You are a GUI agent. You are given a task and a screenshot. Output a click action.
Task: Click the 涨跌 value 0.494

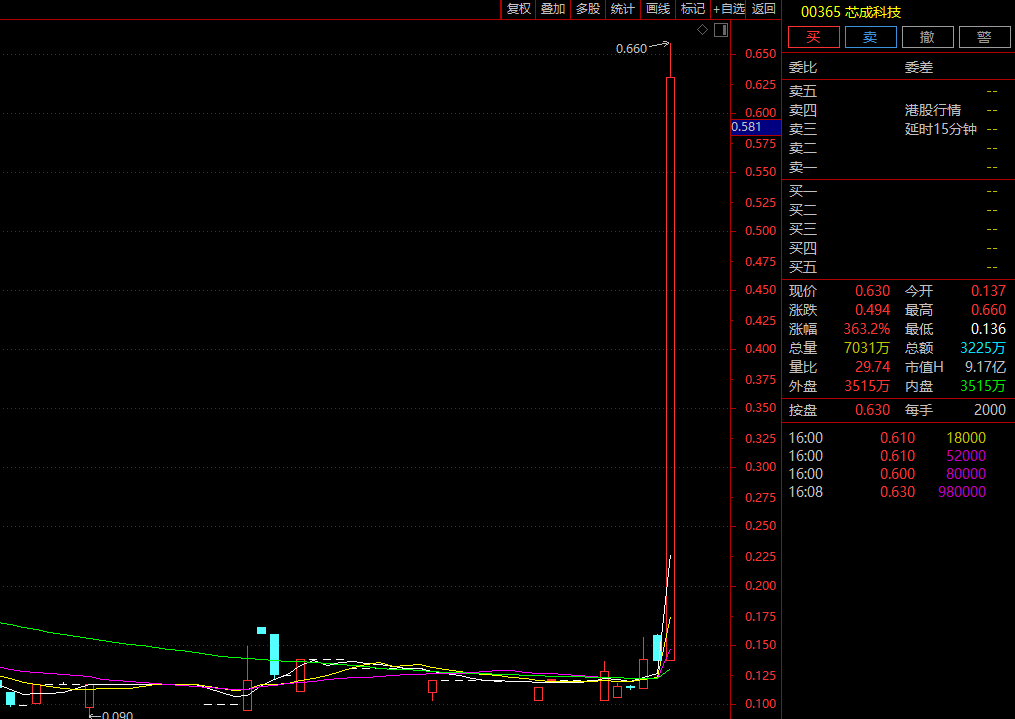[873, 310]
